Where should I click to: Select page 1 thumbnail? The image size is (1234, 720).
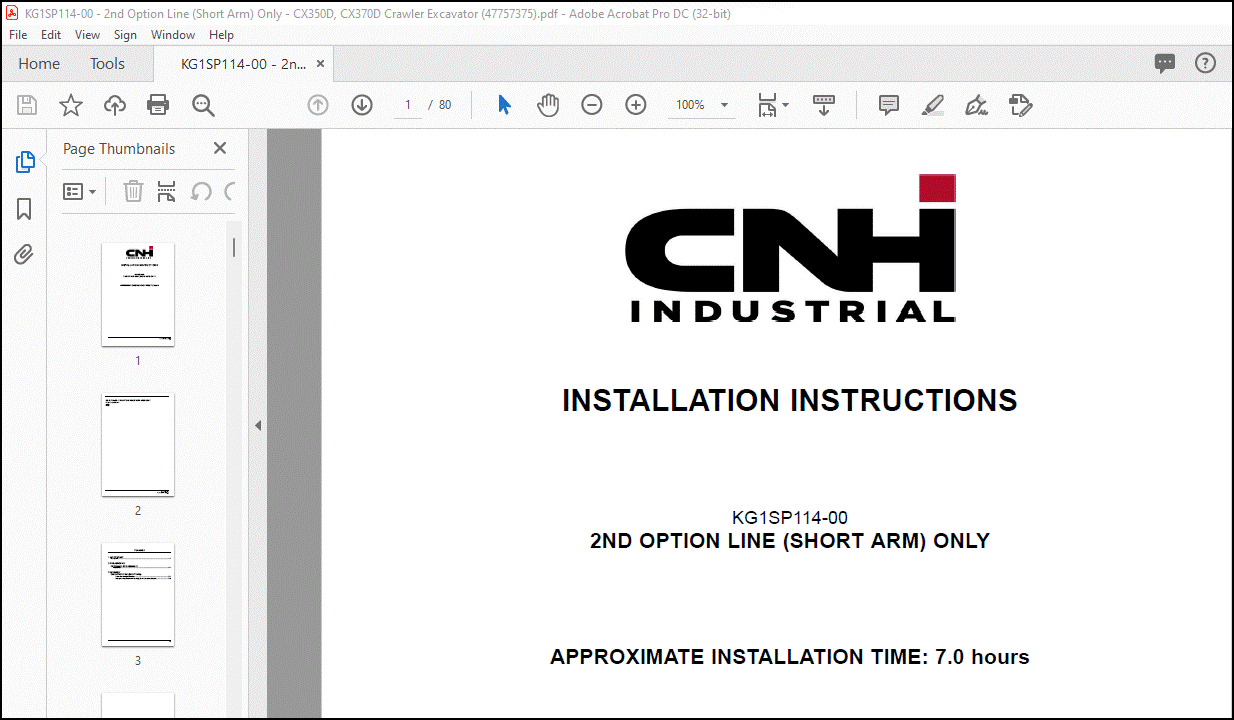(138, 294)
